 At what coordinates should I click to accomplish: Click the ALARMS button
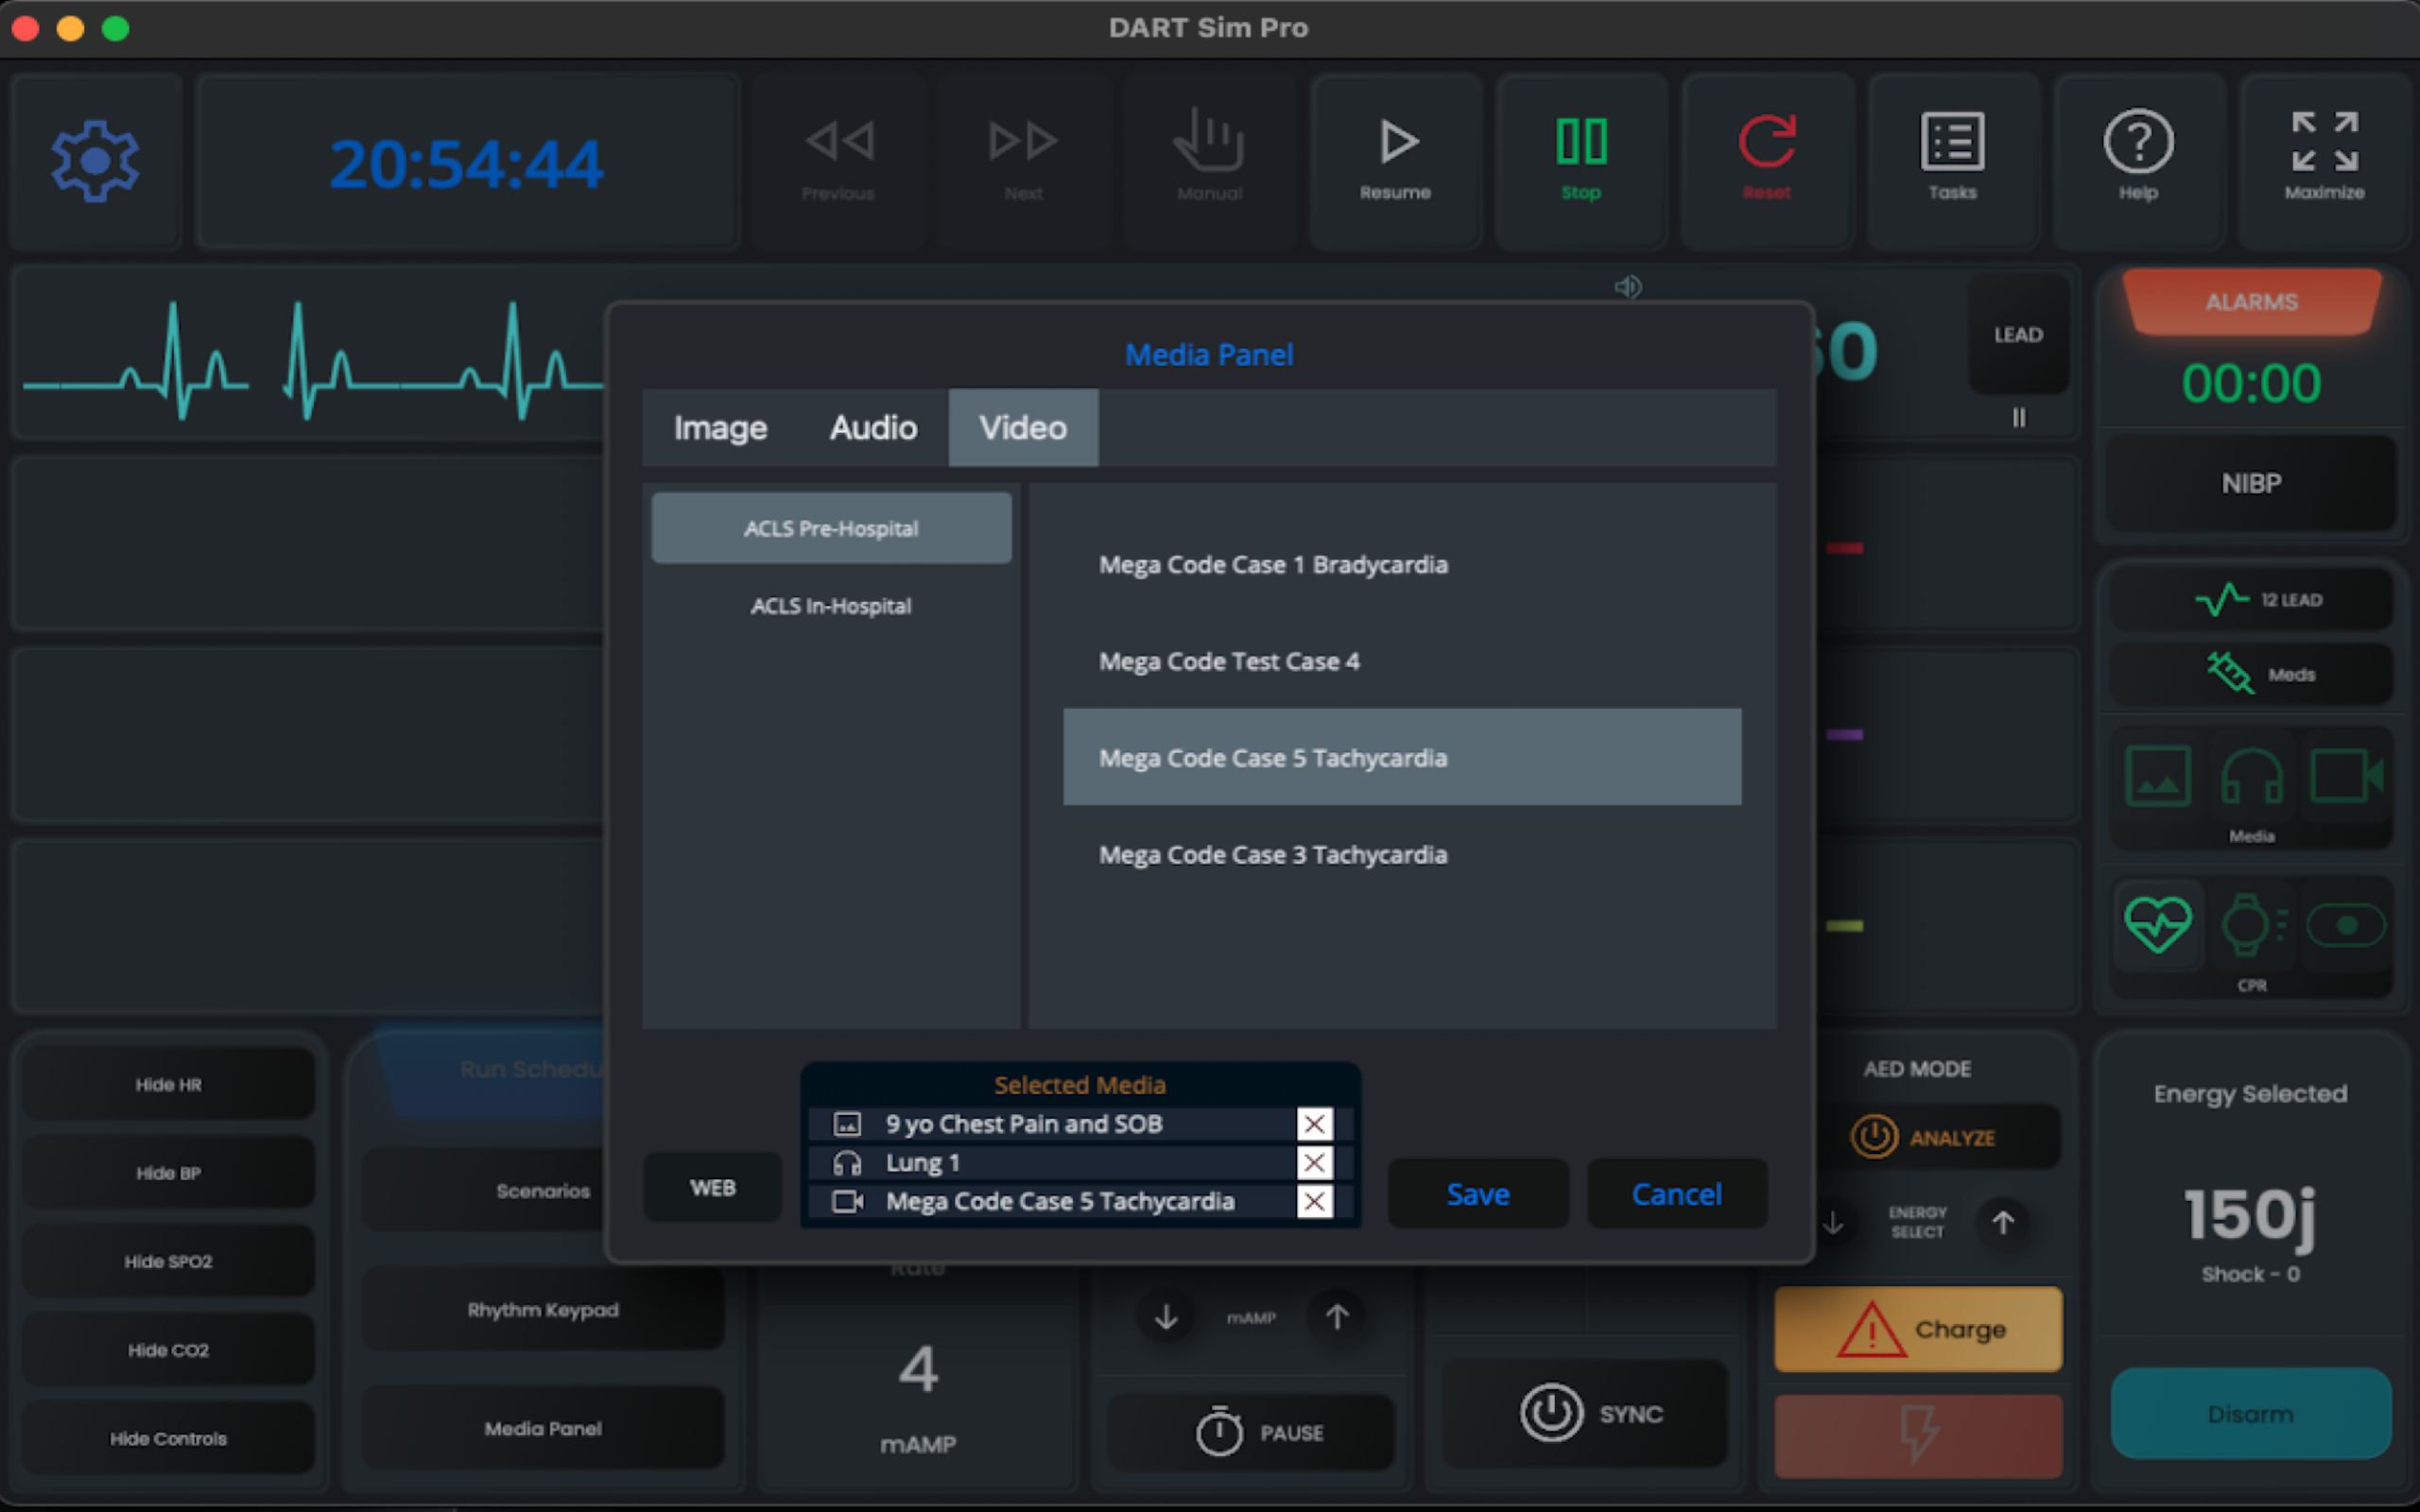click(x=2251, y=302)
